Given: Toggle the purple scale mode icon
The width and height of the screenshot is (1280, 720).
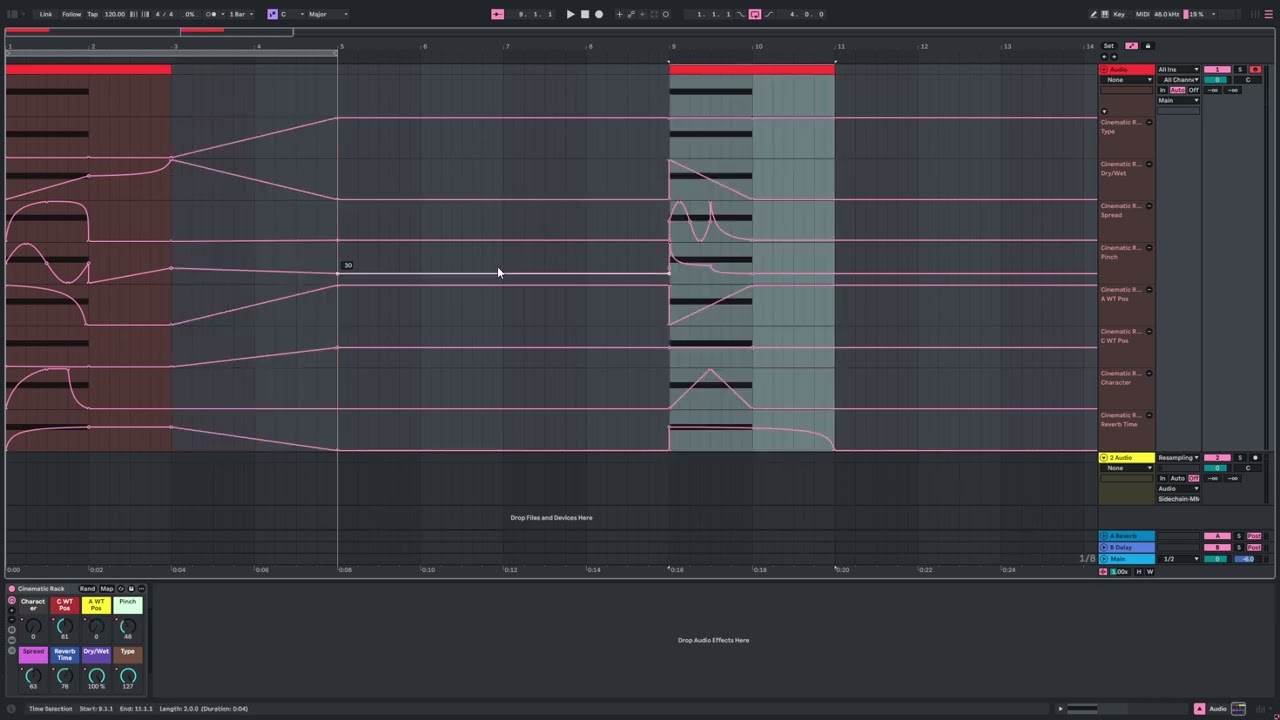Looking at the screenshot, I should [272, 14].
